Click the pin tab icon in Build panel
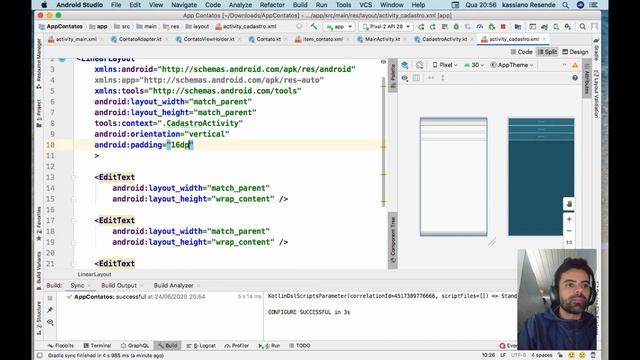 [x=50, y=310]
